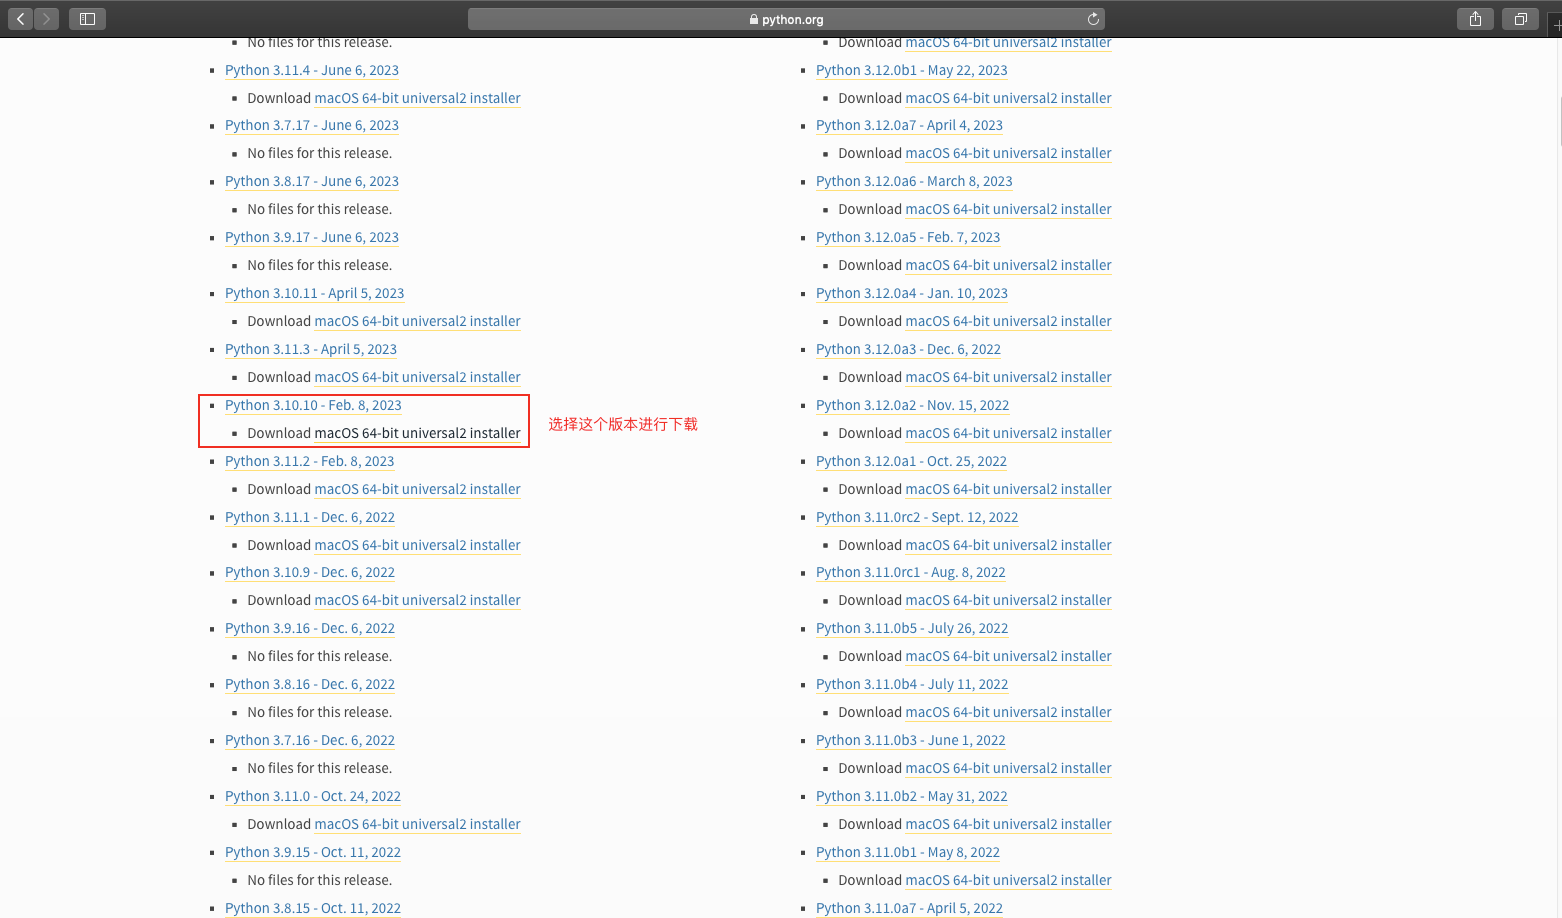Screen dimensions: 1562x918
Task: Reload the python.org page
Action: (x=1093, y=19)
